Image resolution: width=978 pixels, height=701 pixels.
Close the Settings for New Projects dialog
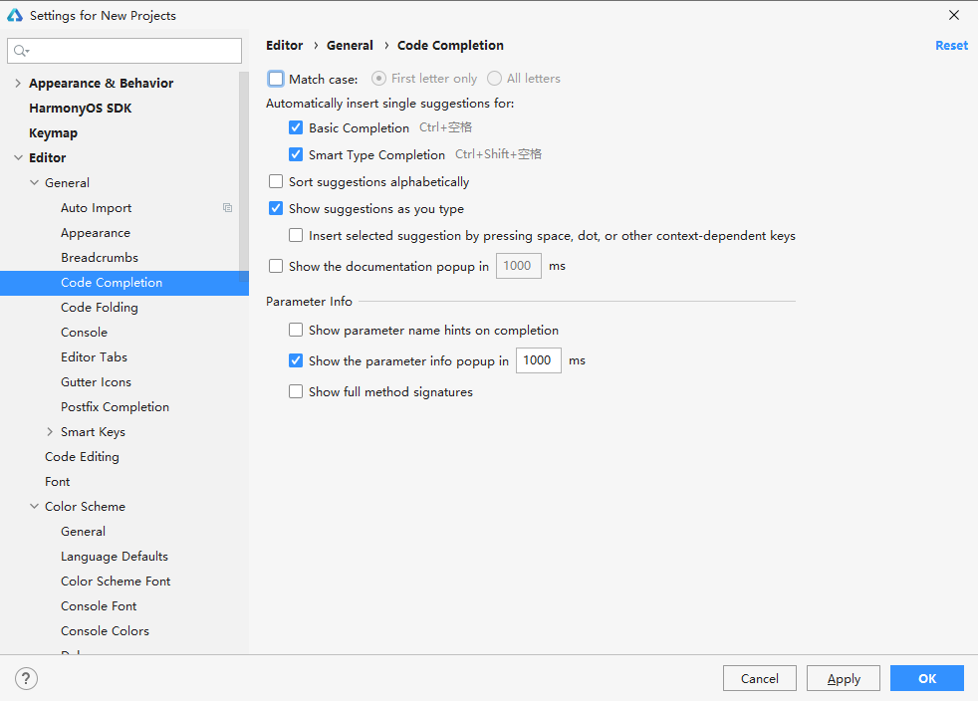coord(954,15)
